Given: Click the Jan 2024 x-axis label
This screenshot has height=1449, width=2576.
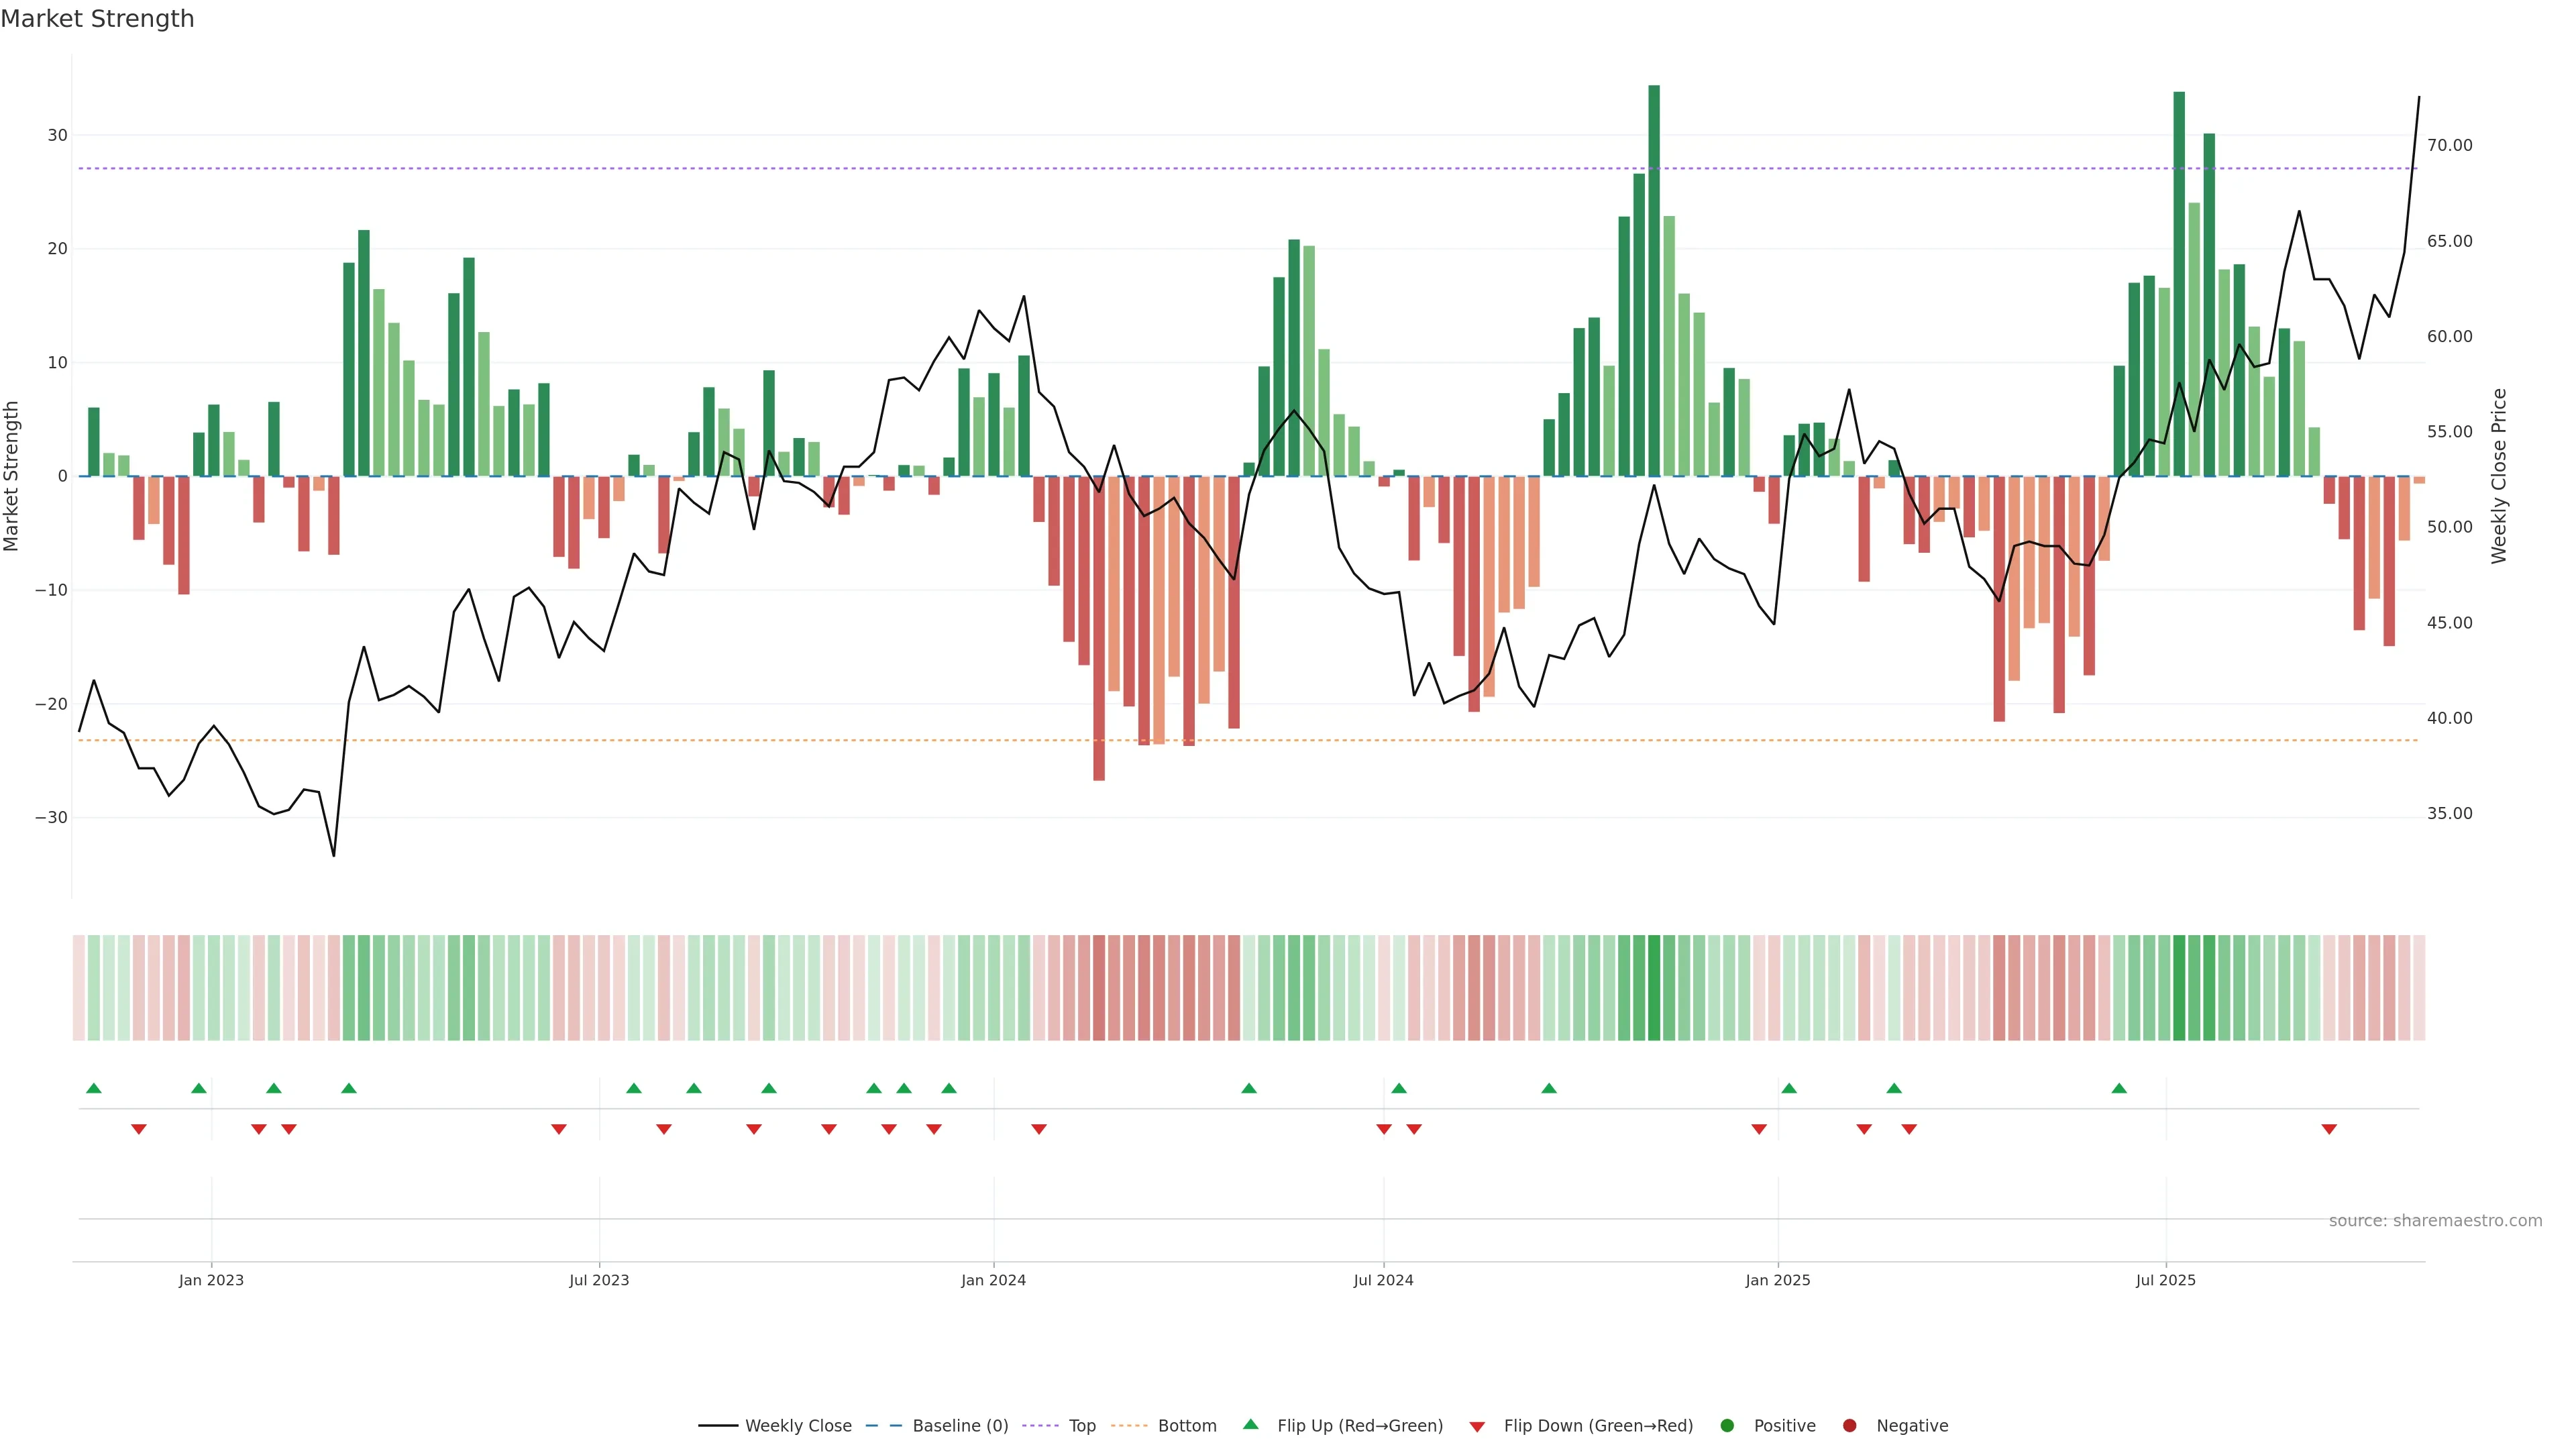Looking at the screenshot, I should tap(993, 1280).
